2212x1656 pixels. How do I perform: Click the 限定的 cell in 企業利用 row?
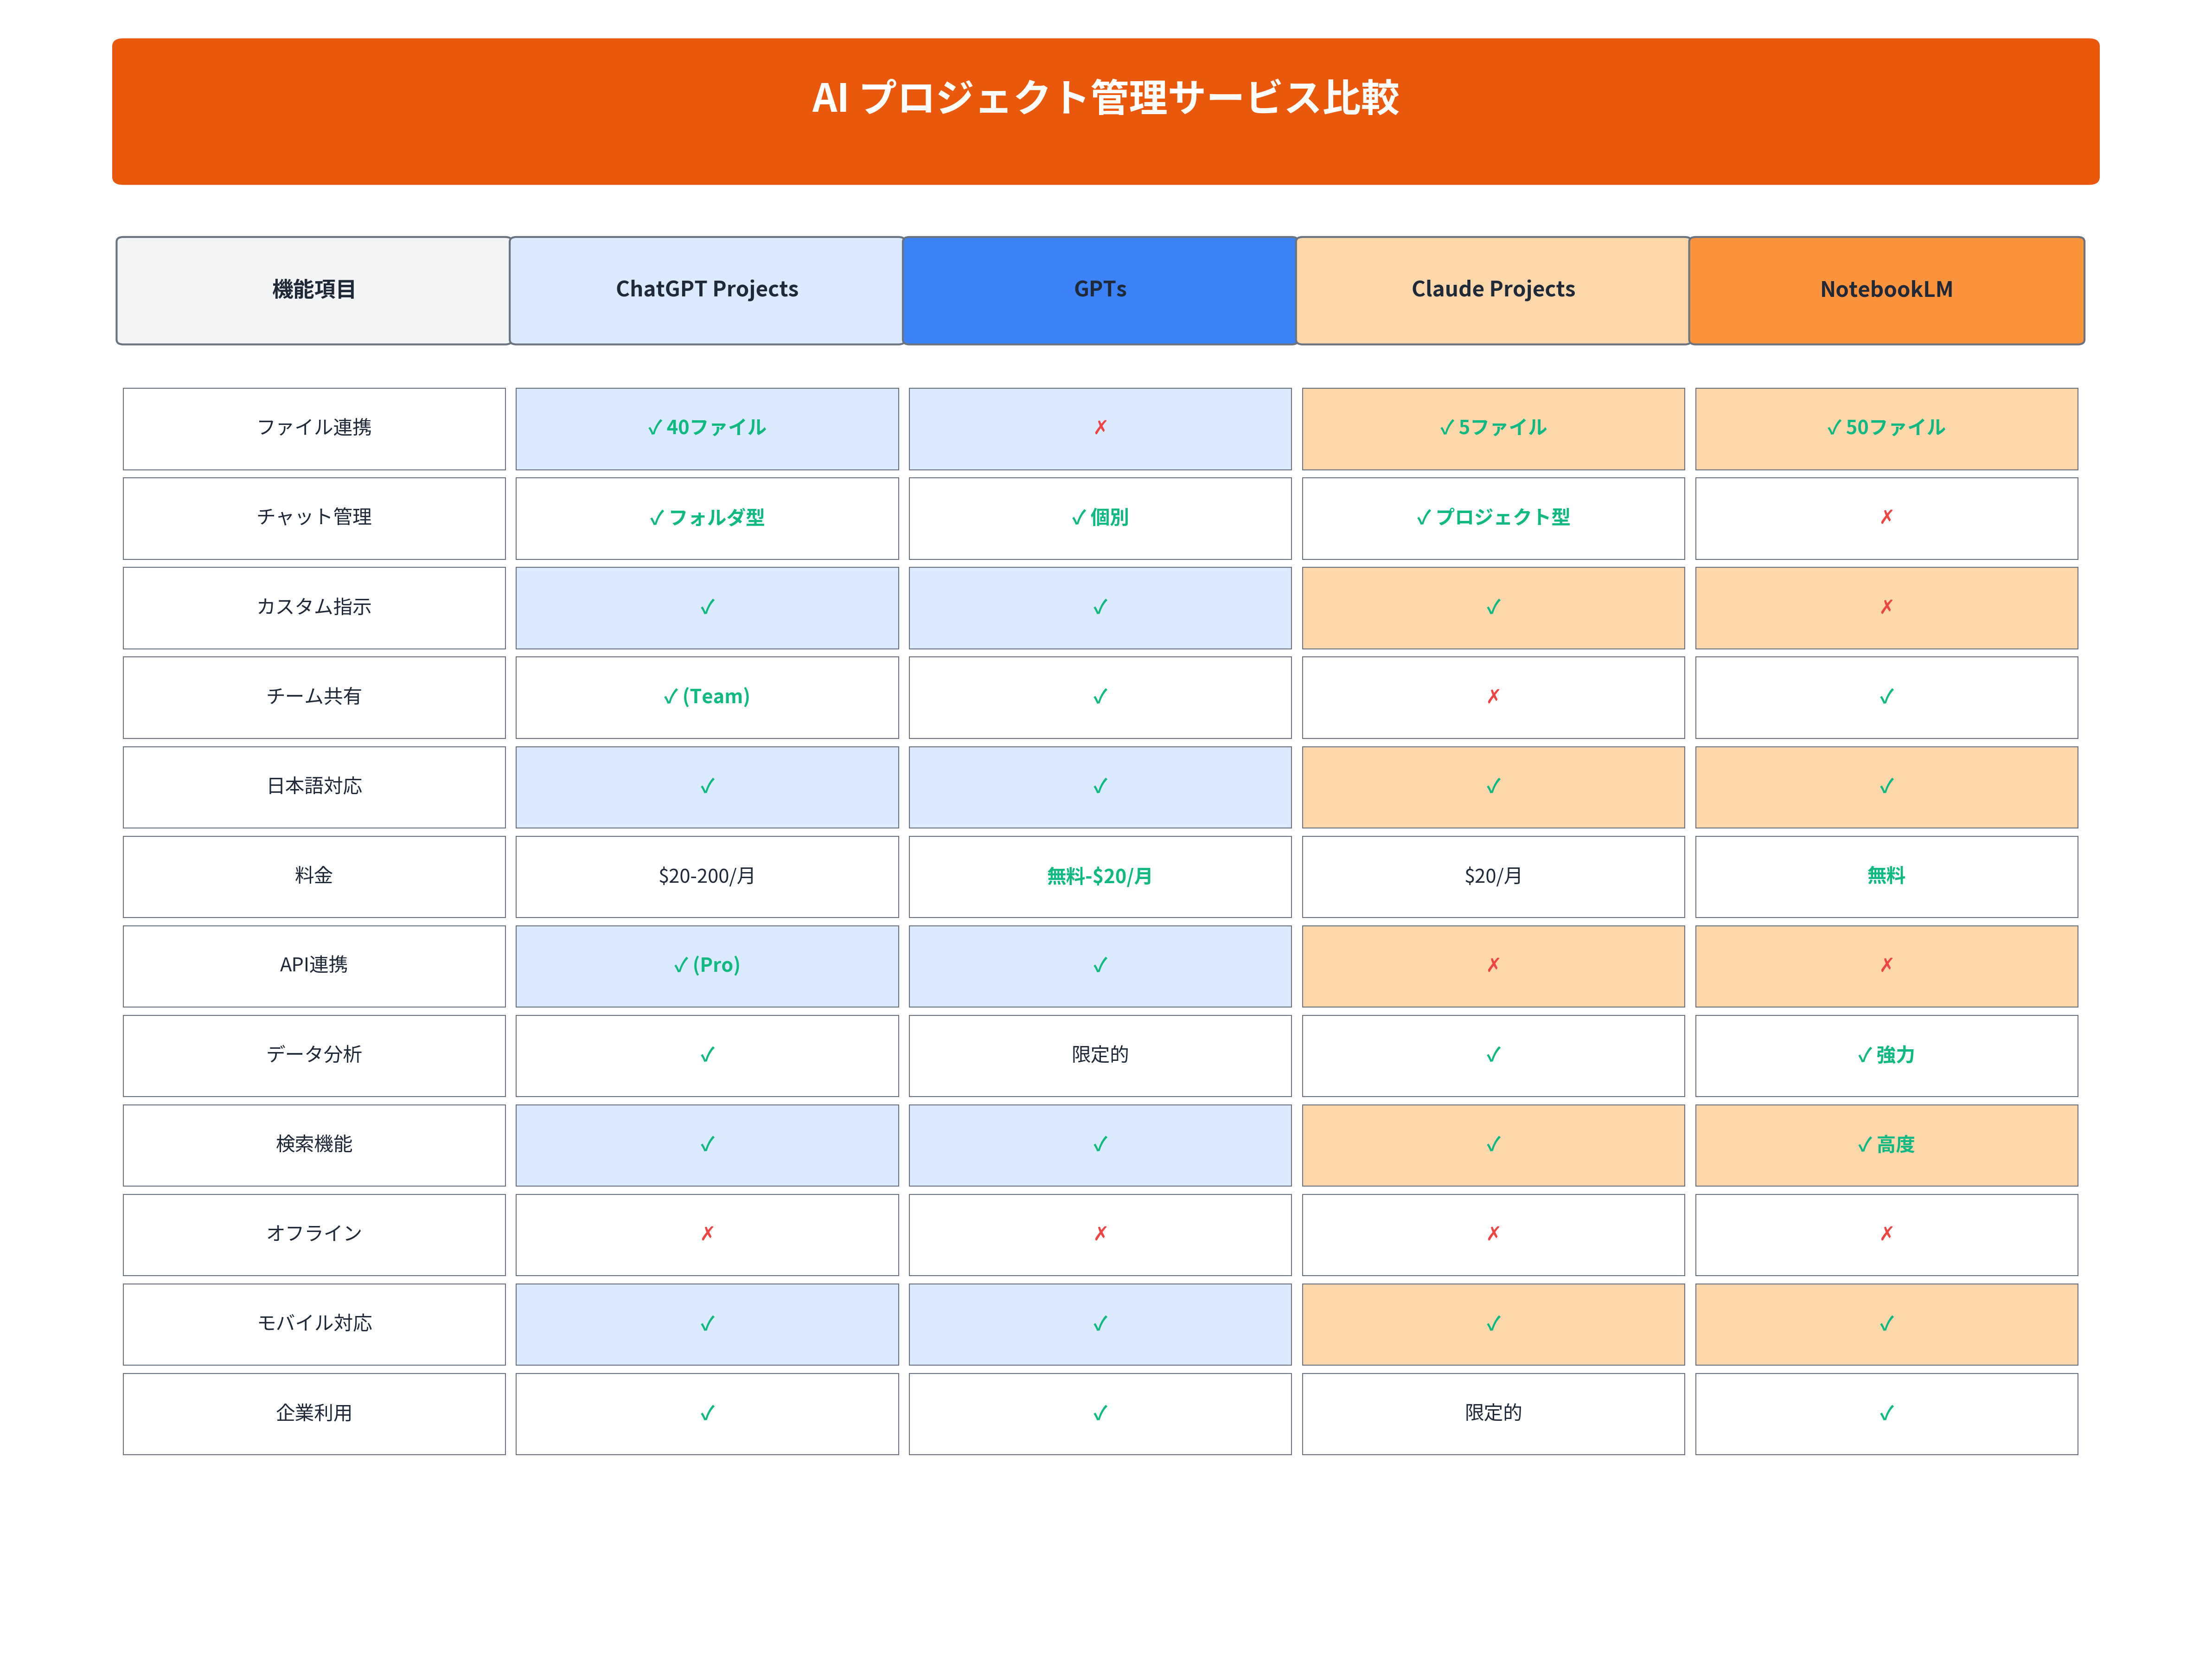[x=1493, y=1413]
